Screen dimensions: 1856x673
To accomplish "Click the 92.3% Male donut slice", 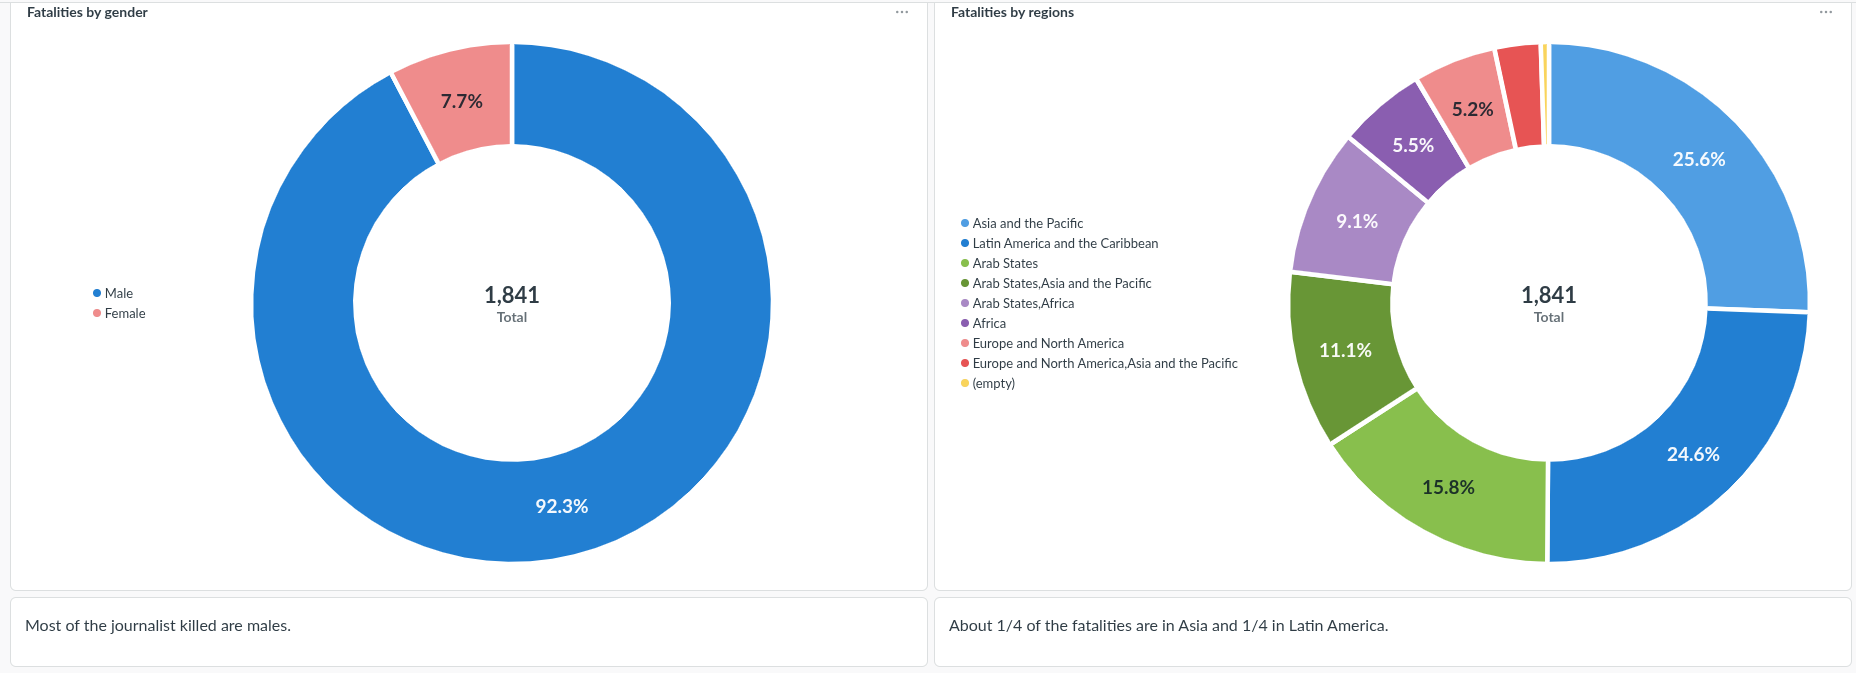I will pyautogui.click(x=562, y=506).
